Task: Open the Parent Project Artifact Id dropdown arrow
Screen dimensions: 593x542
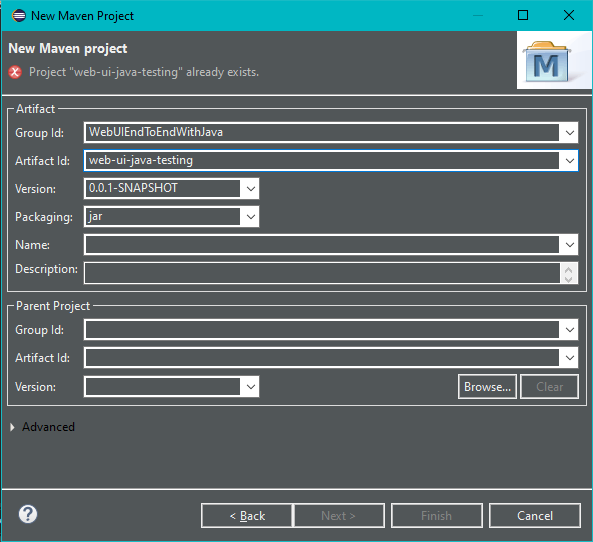Action: pyautogui.click(x=570, y=358)
